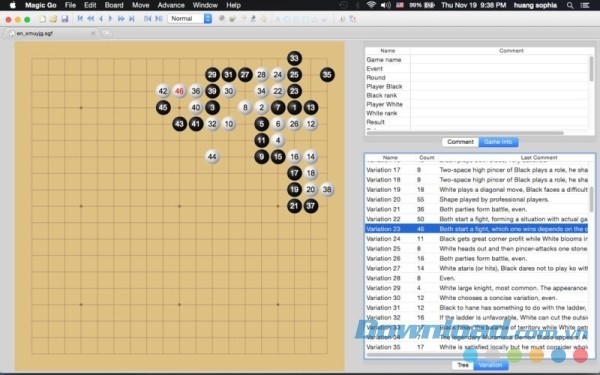
Task: Open the Edit menu
Action: pyautogui.click(x=90, y=5)
